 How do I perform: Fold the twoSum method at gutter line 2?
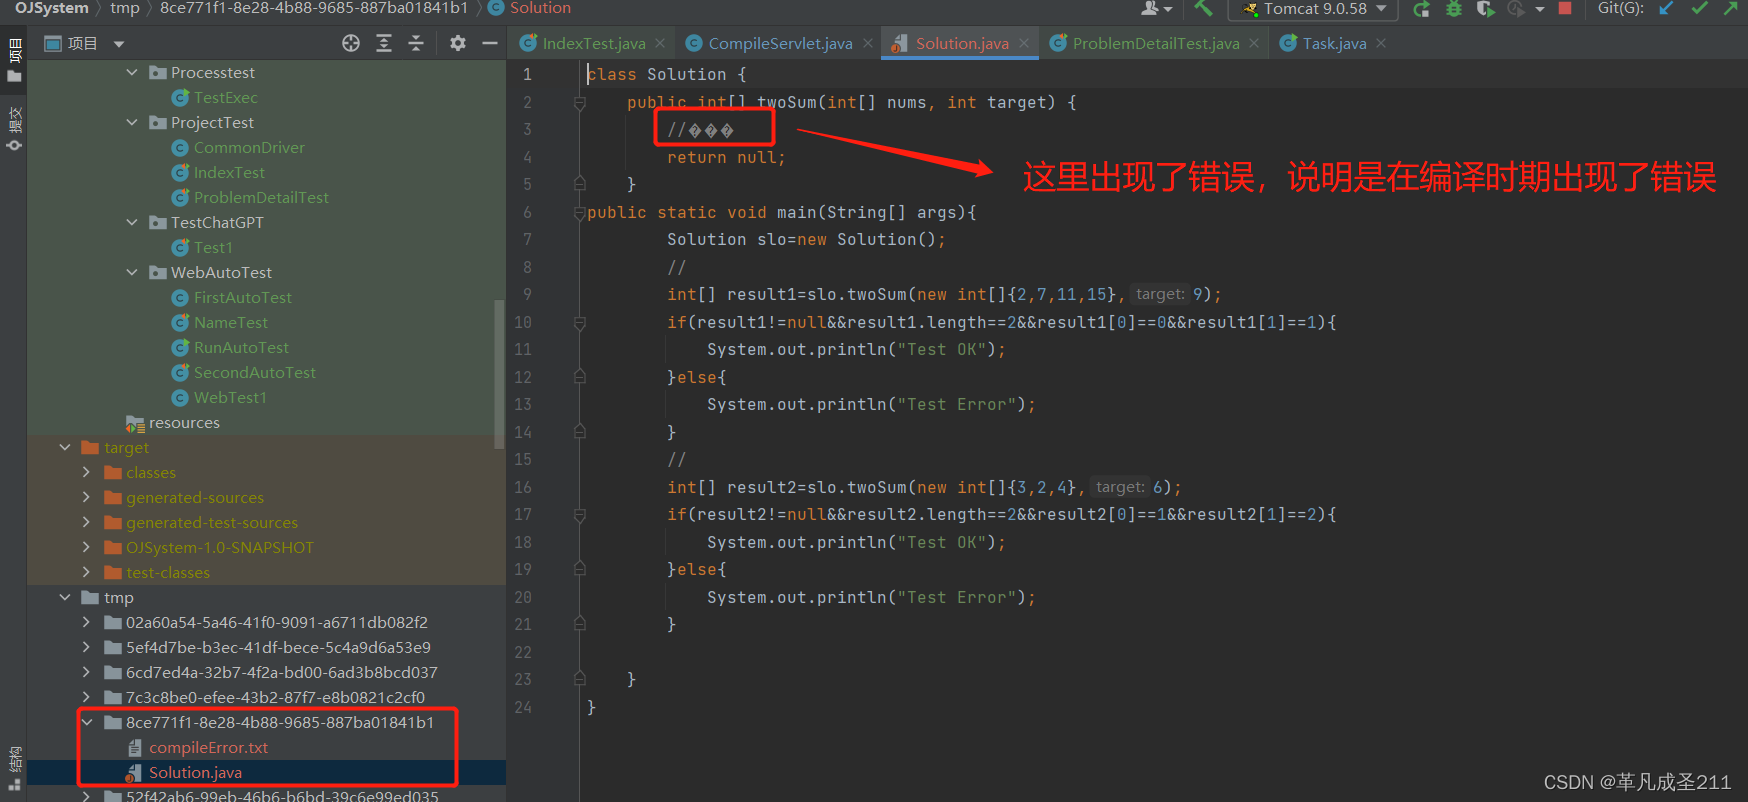click(x=579, y=102)
